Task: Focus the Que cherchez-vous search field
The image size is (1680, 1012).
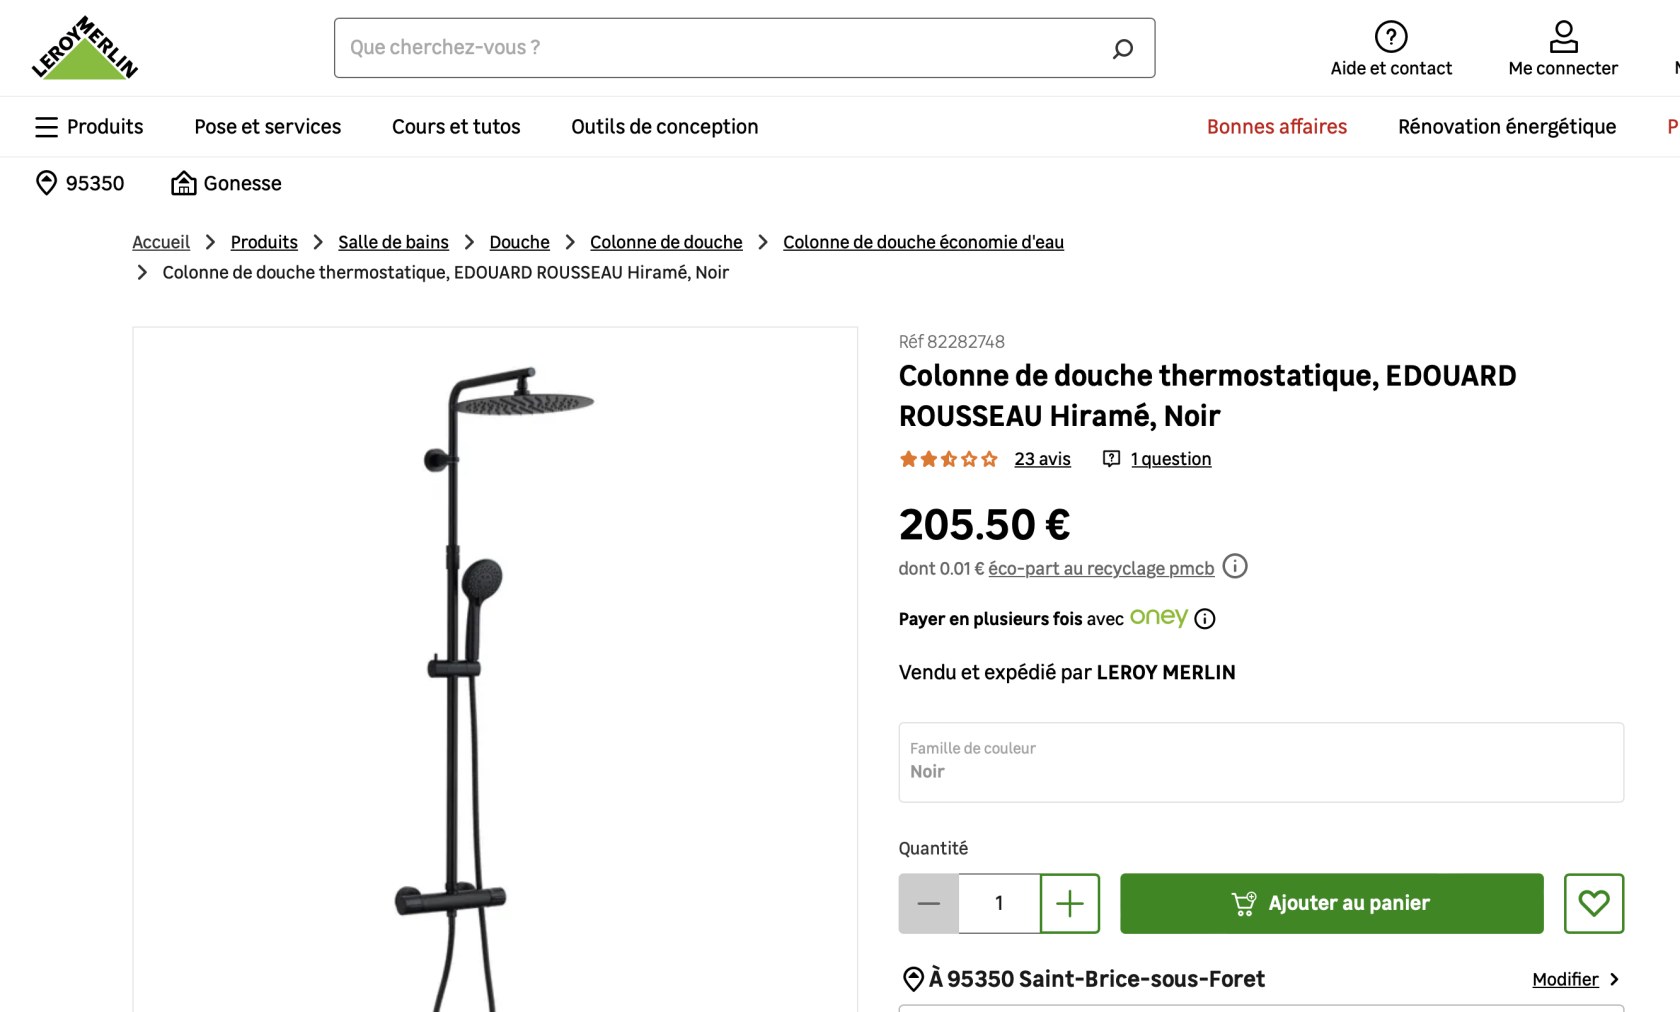Action: (720, 48)
